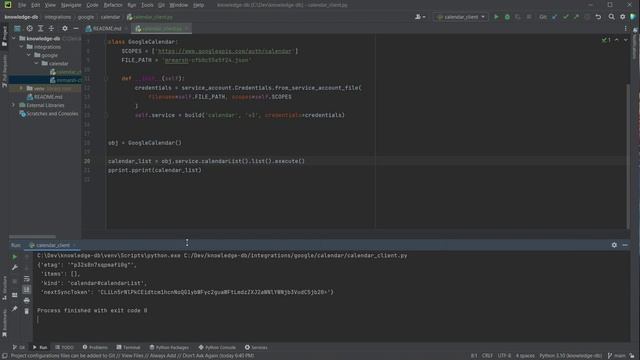Viewport: 640px width, 360px height.
Task: Push commits with the Git push arrow icon
Action: (x=576, y=17)
